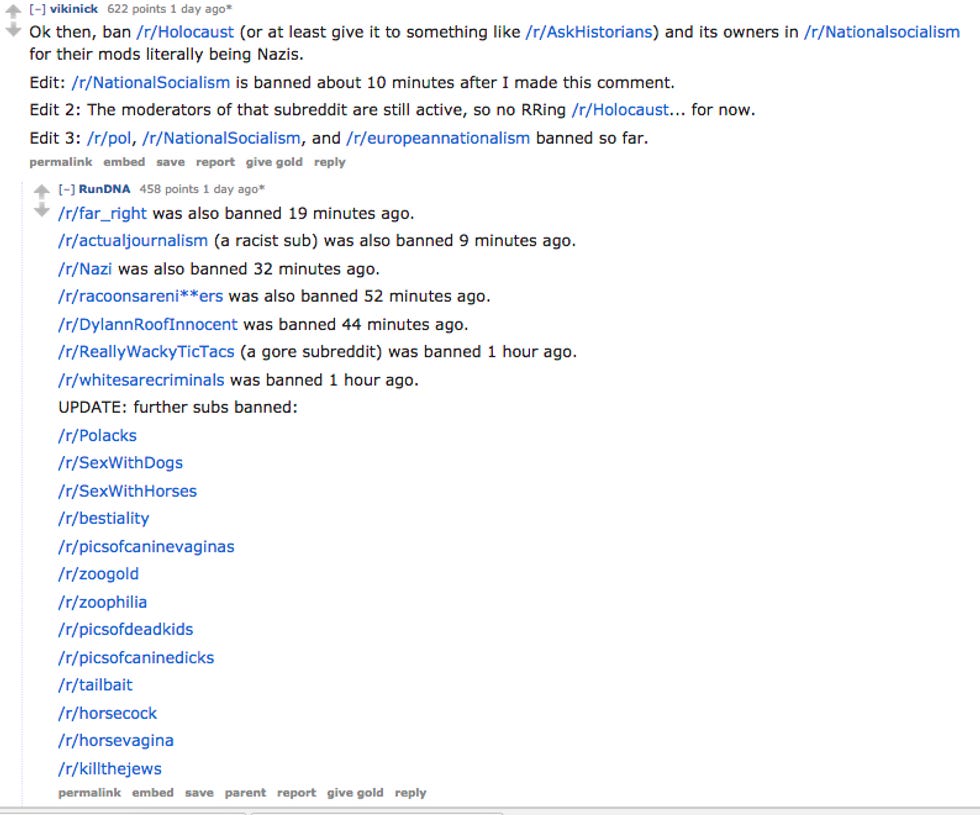Open vikinick's user profile
The height and width of the screenshot is (815, 980).
click(74, 9)
